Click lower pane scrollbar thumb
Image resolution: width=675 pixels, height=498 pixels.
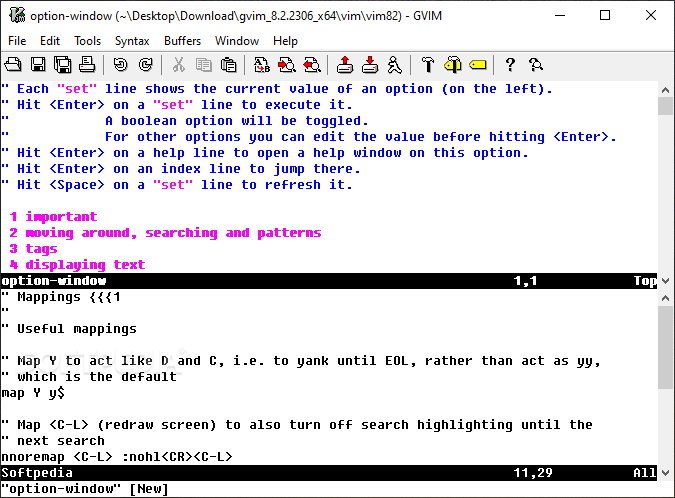tap(666, 347)
